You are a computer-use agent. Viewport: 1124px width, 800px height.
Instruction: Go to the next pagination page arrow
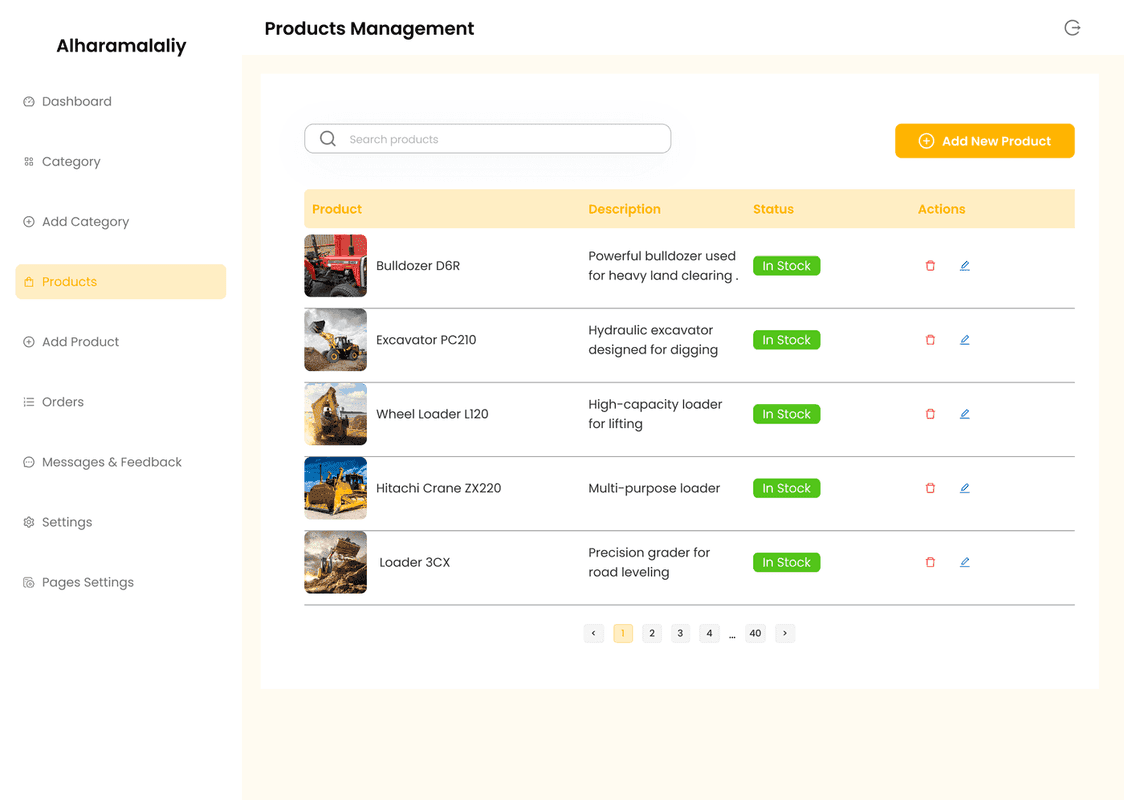[x=785, y=633]
